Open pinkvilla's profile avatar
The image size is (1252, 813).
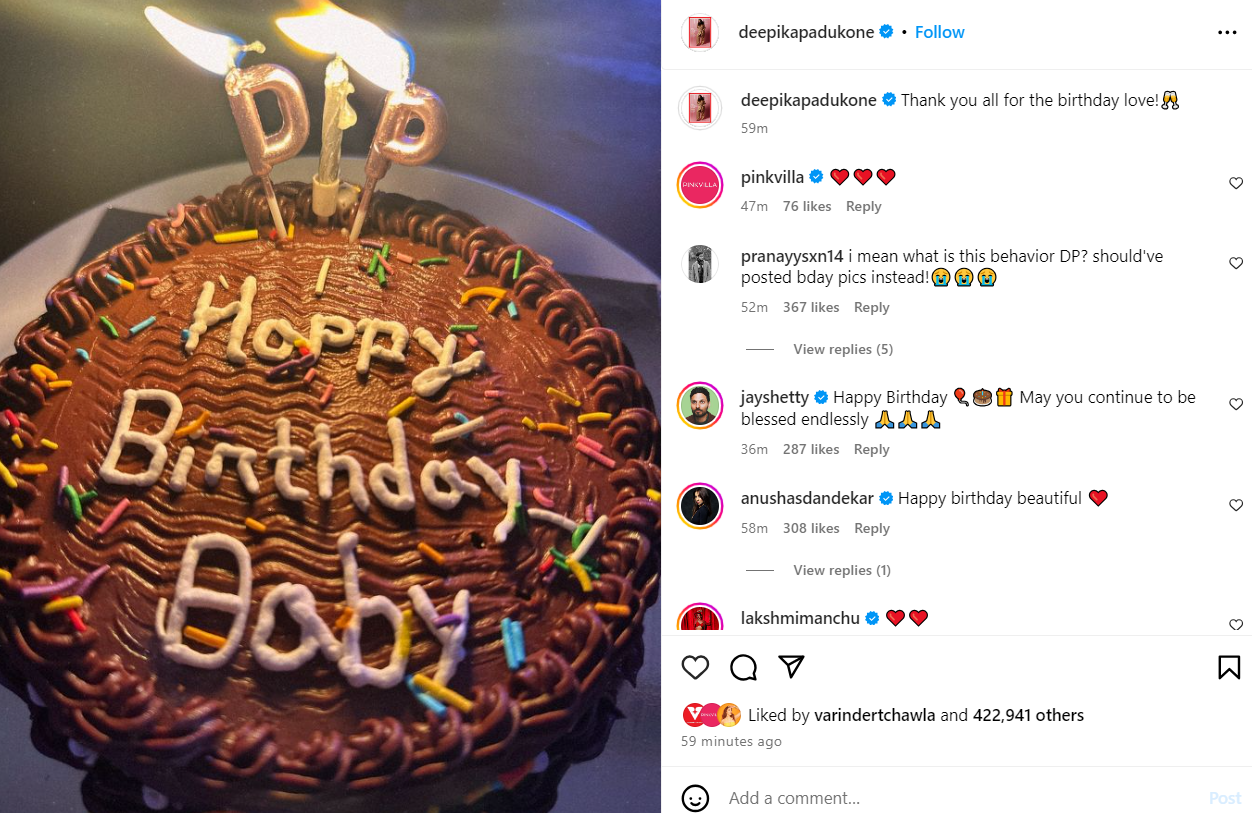point(701,184)
